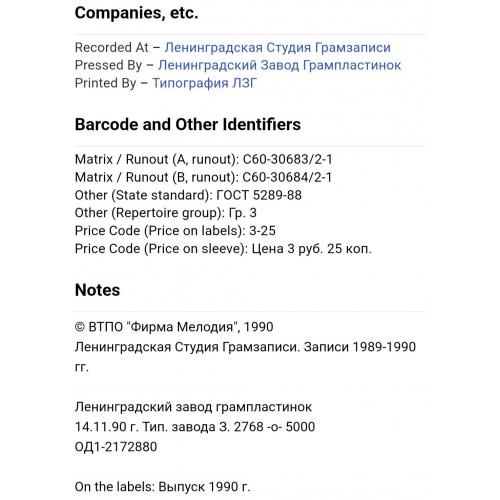Image resolution: width=500 pixels, height=500 pixels.
Task: Click the ГОСТ 5289-88 state standard line
Action: pos(188,195)
